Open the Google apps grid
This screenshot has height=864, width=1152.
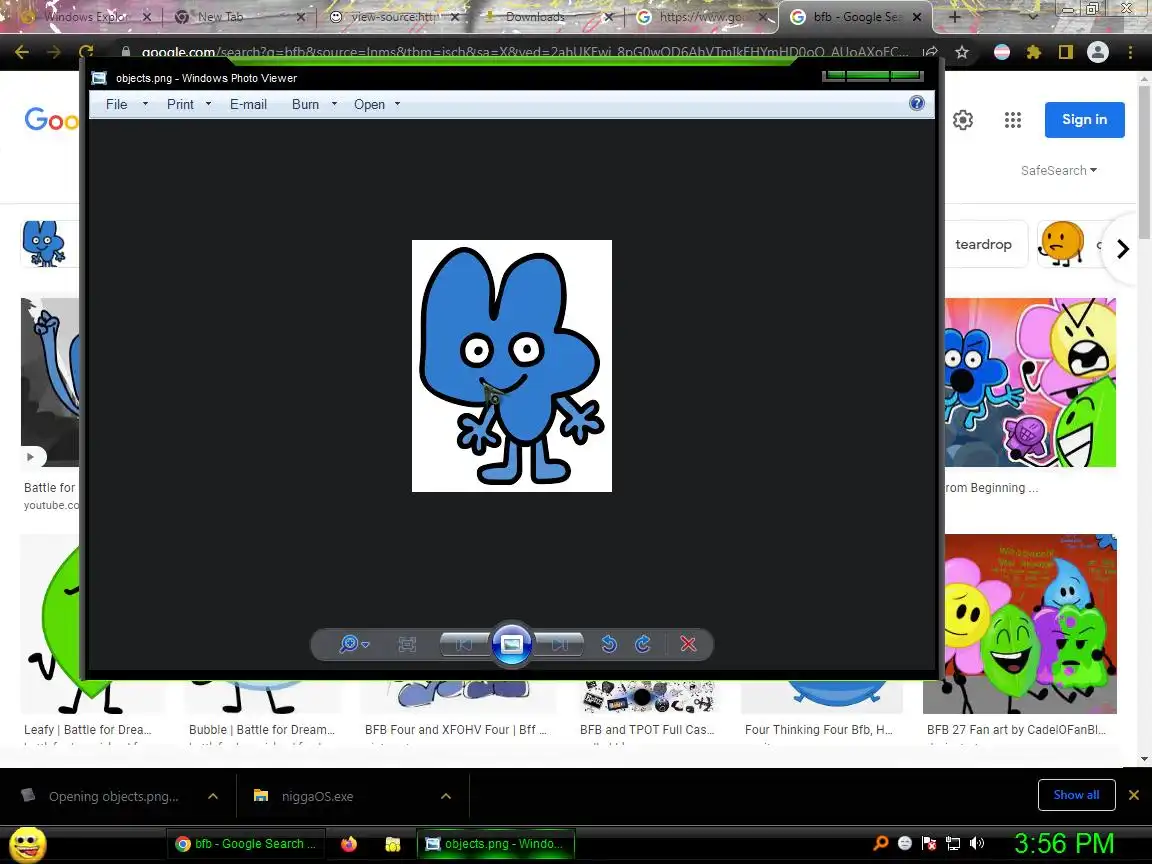(x=1012, y=120)
